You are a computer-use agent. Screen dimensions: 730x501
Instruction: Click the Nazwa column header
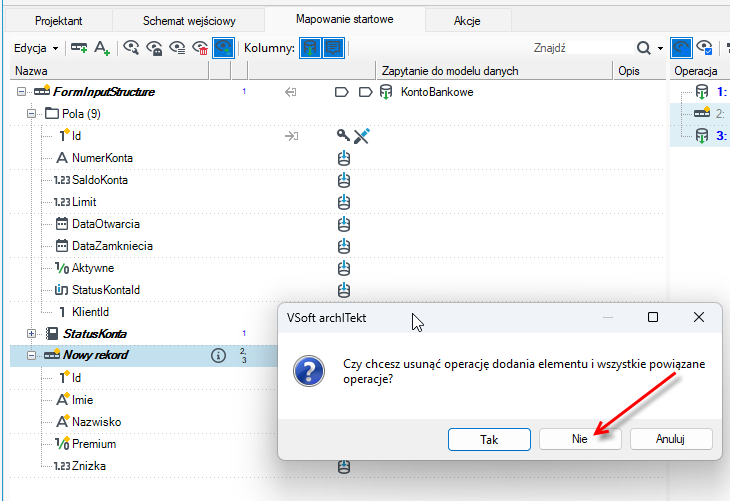click(x=109, y=71)
